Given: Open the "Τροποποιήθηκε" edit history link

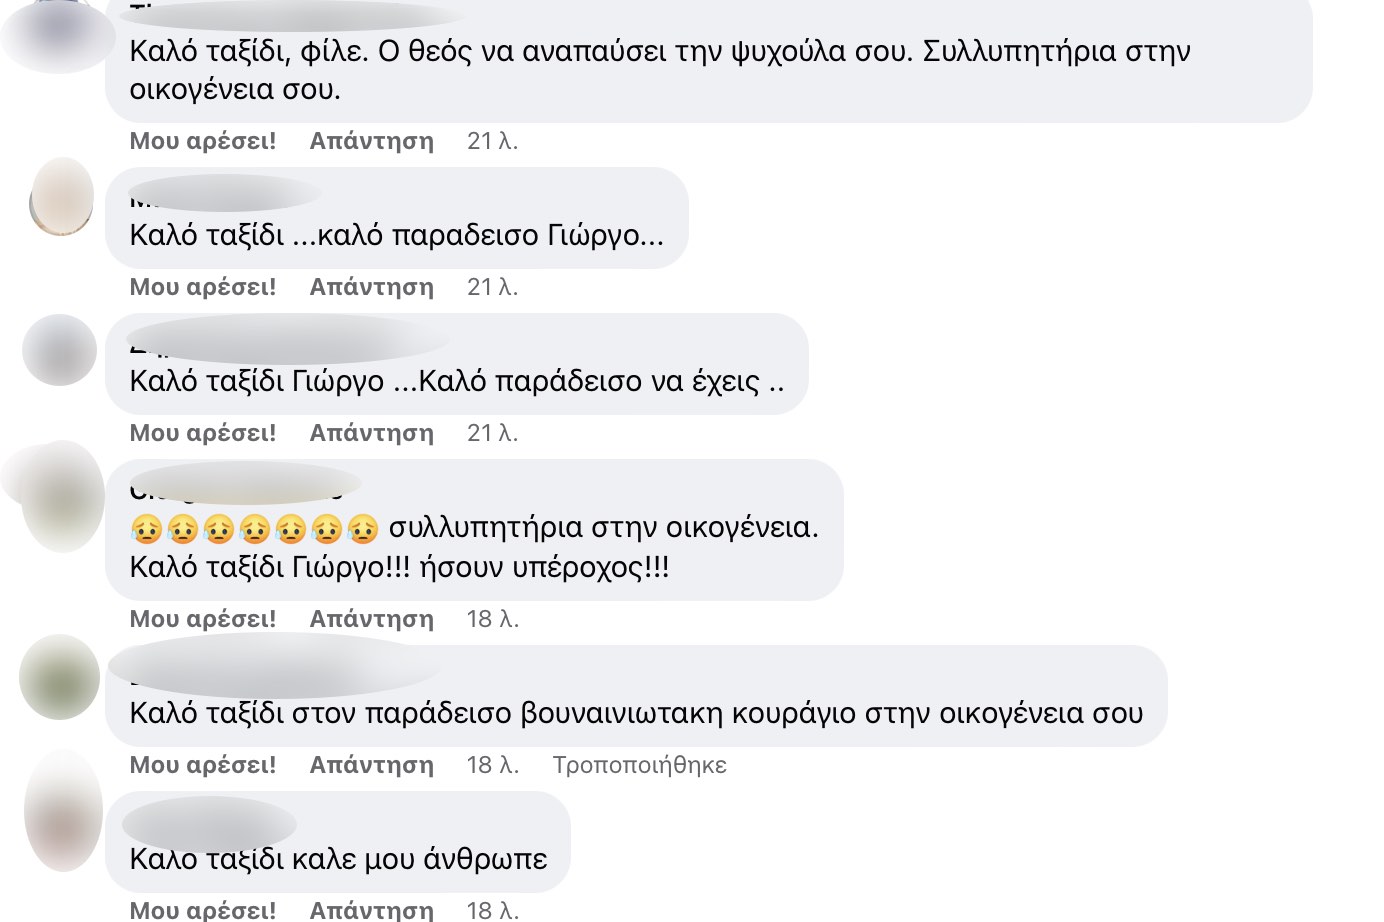Looking at the screenshot, I should 639,765.
